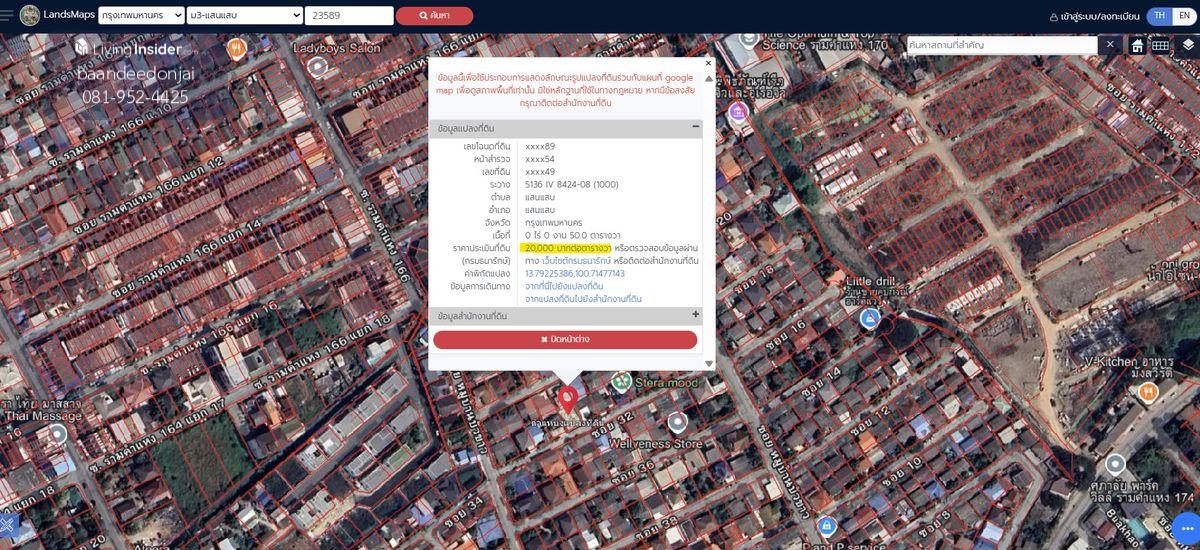Click the red ปิดหน้าต่าง close window button
The image size is (1200, 550).
(x=565, y=339)
